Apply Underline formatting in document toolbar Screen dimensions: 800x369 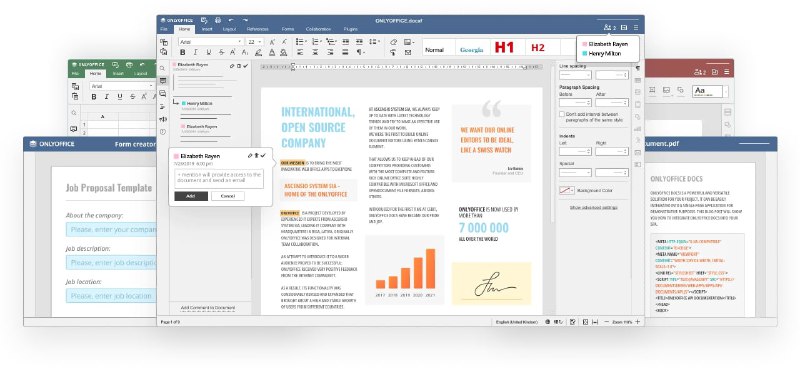tap(208, 53)
